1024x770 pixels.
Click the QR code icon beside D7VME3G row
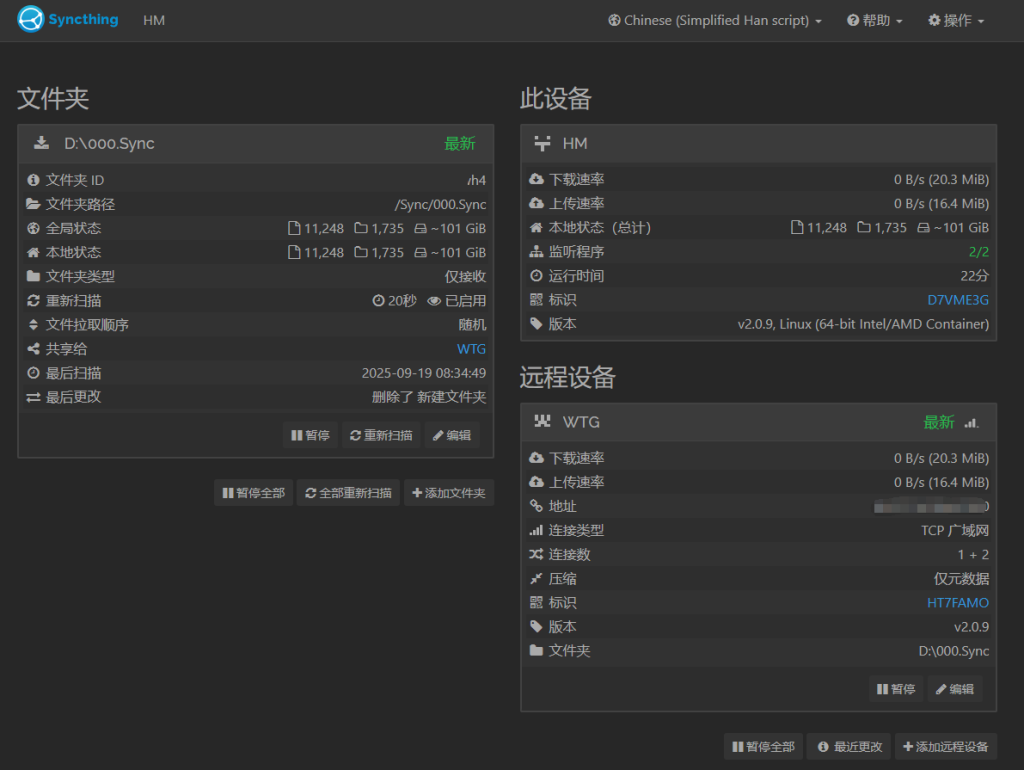(536, 300)
